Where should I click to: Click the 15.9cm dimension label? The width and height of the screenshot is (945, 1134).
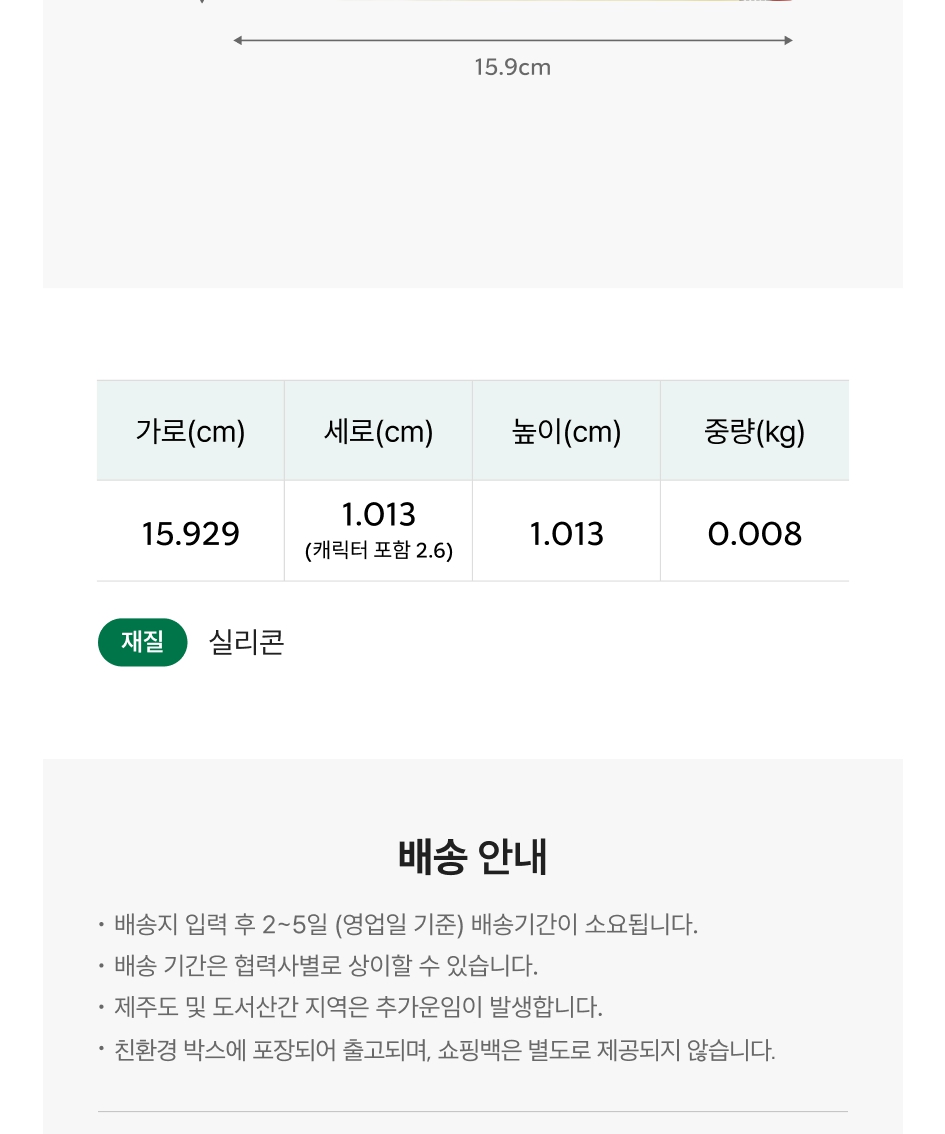pyautogui.click(x=513, y=67)
